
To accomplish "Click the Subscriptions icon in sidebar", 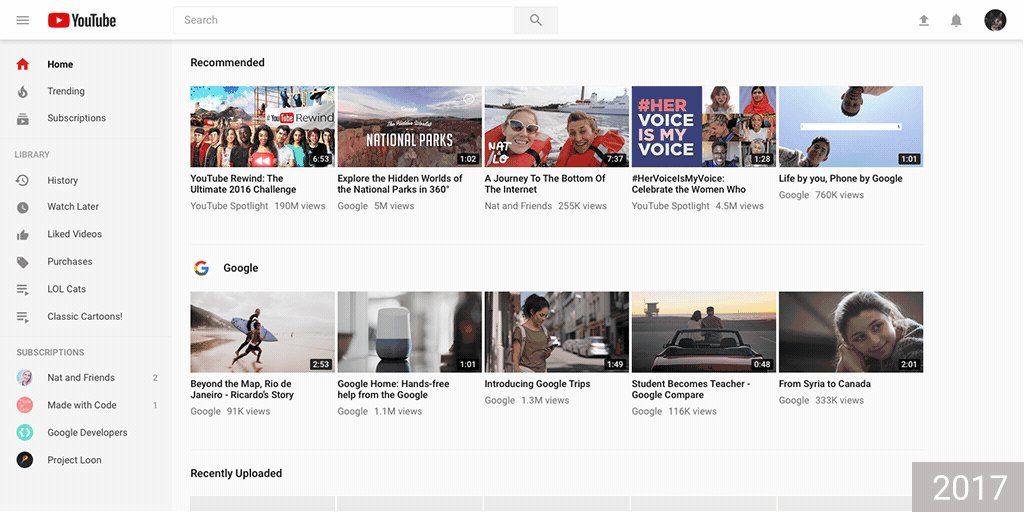I will click(23, 119).
